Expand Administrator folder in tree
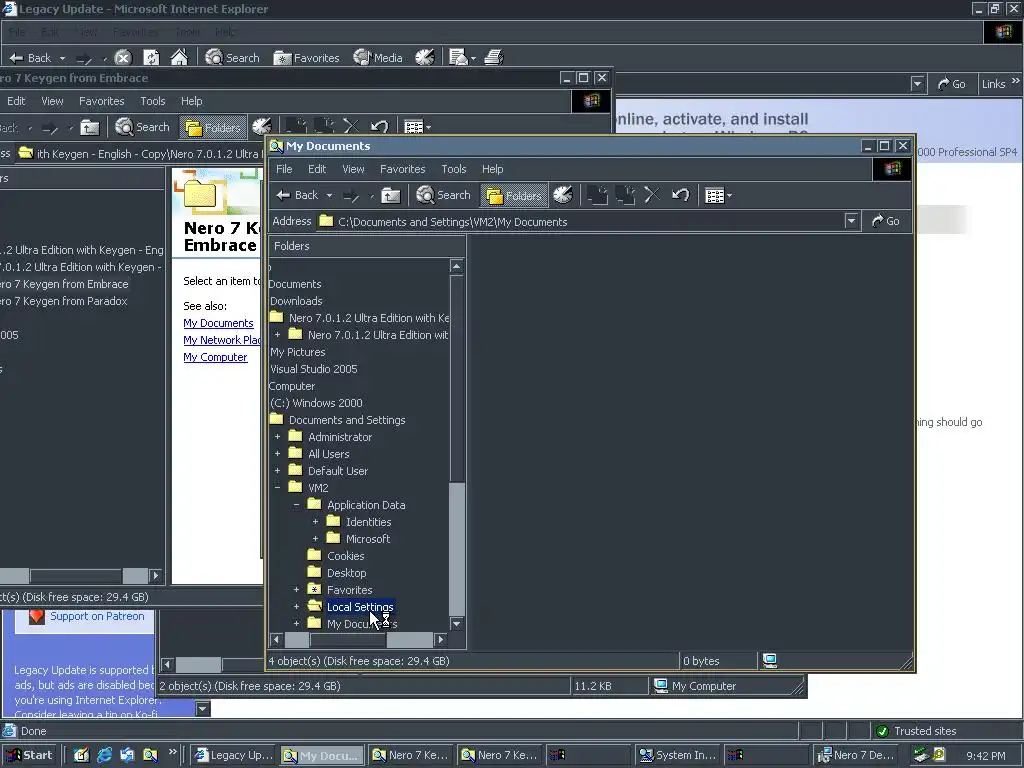 (278, 437)
